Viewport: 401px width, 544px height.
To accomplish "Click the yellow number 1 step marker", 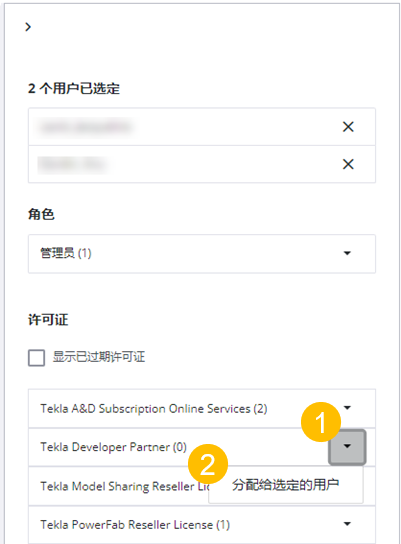I will coord(321,422).
